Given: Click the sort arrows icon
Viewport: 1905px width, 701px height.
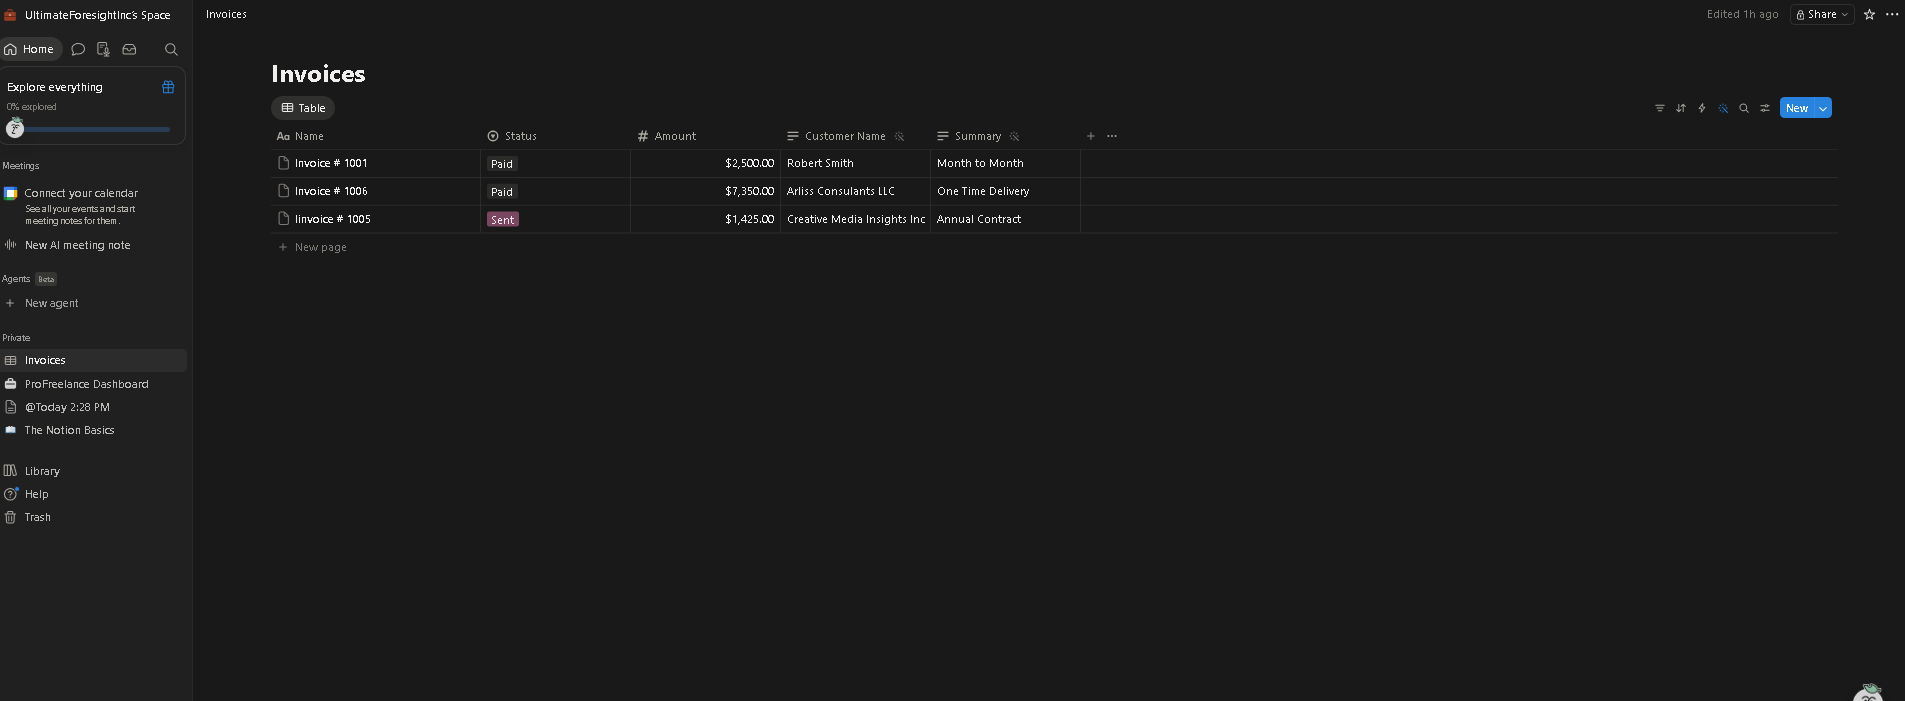Looking at the screenshot, I should point(1680,108).
